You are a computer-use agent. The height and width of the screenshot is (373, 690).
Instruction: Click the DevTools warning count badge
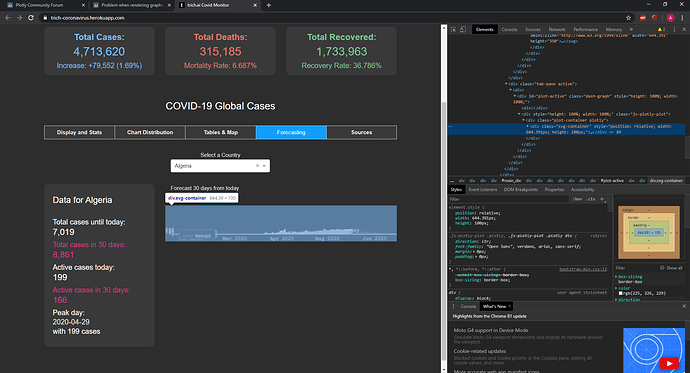coord(661,29)
